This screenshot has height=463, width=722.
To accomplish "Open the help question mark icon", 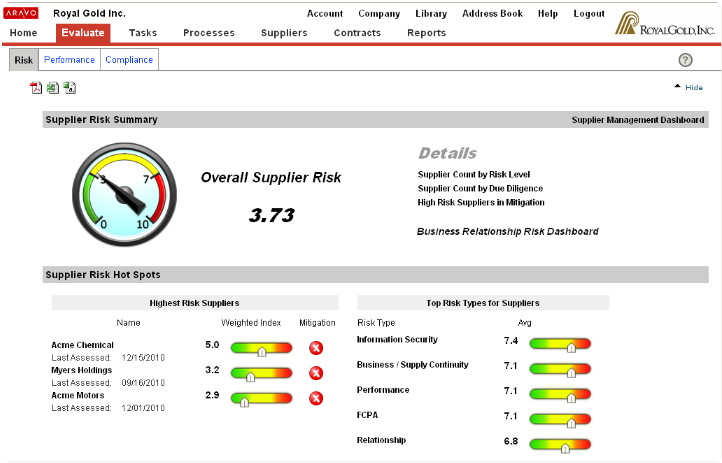I will (685, 60).
